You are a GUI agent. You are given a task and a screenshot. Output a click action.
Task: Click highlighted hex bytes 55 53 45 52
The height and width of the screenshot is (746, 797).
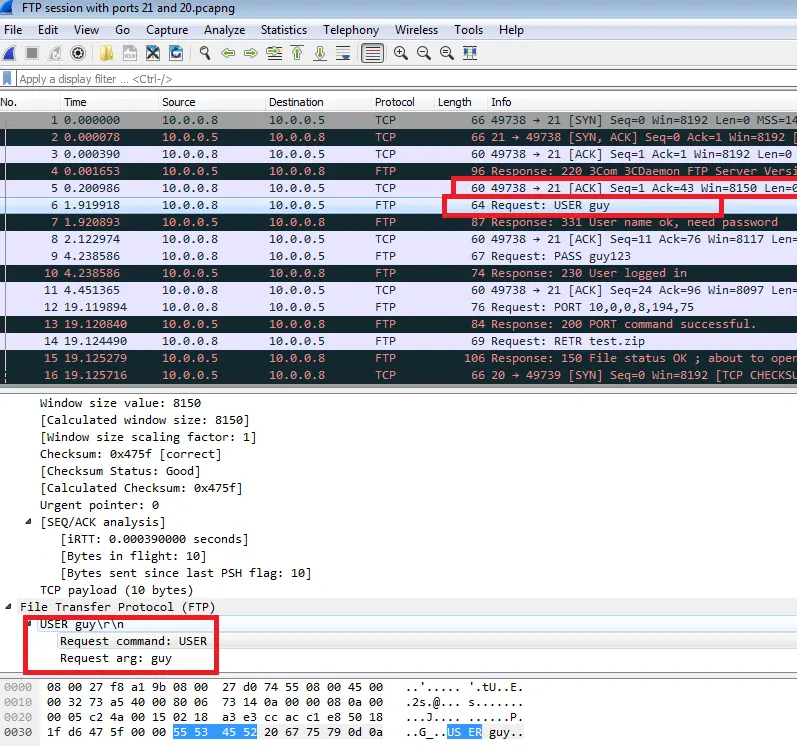(215, 732)
